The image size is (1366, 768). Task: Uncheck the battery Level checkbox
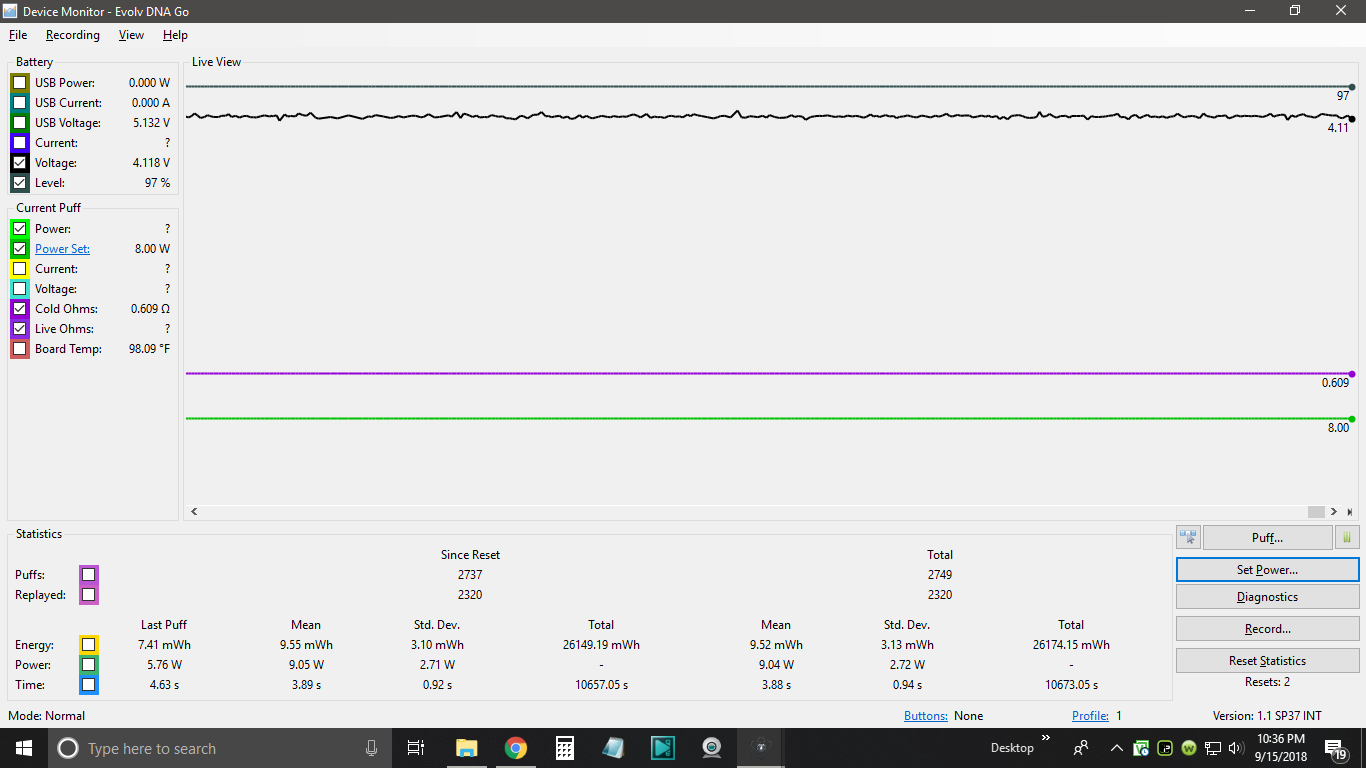(20, 183)
